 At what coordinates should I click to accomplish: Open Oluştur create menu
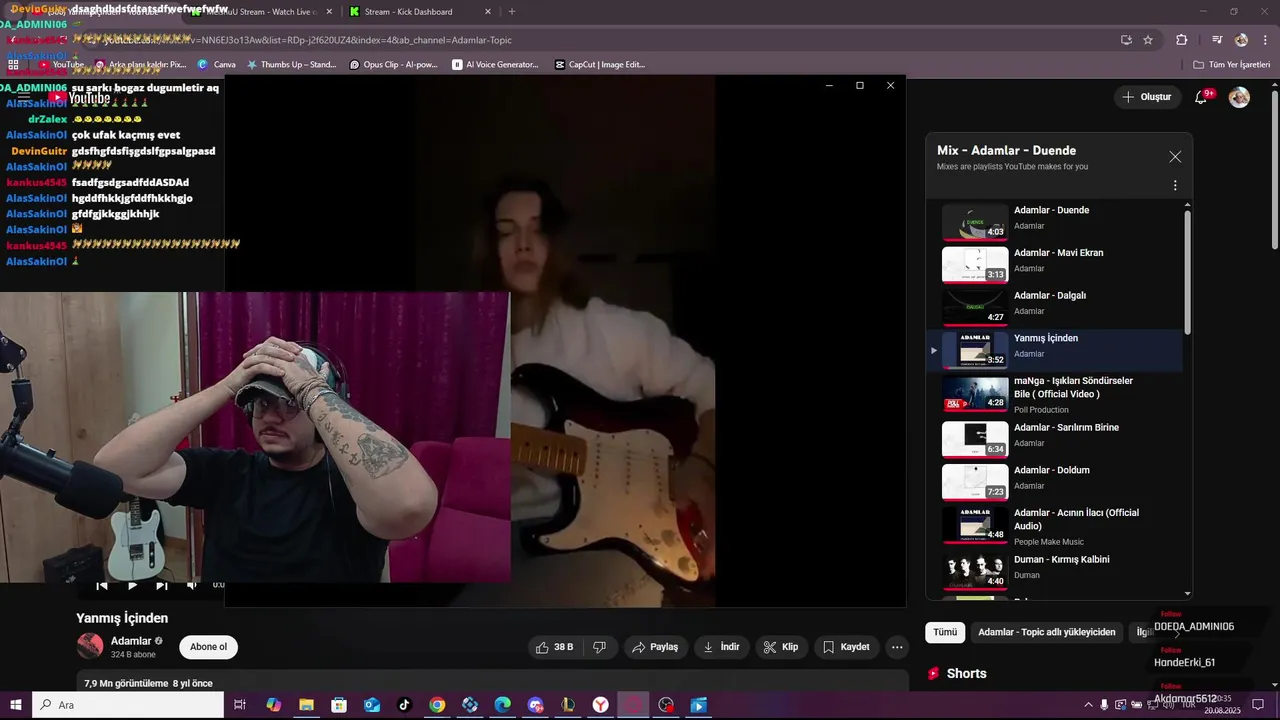[x=1146, y=97]
